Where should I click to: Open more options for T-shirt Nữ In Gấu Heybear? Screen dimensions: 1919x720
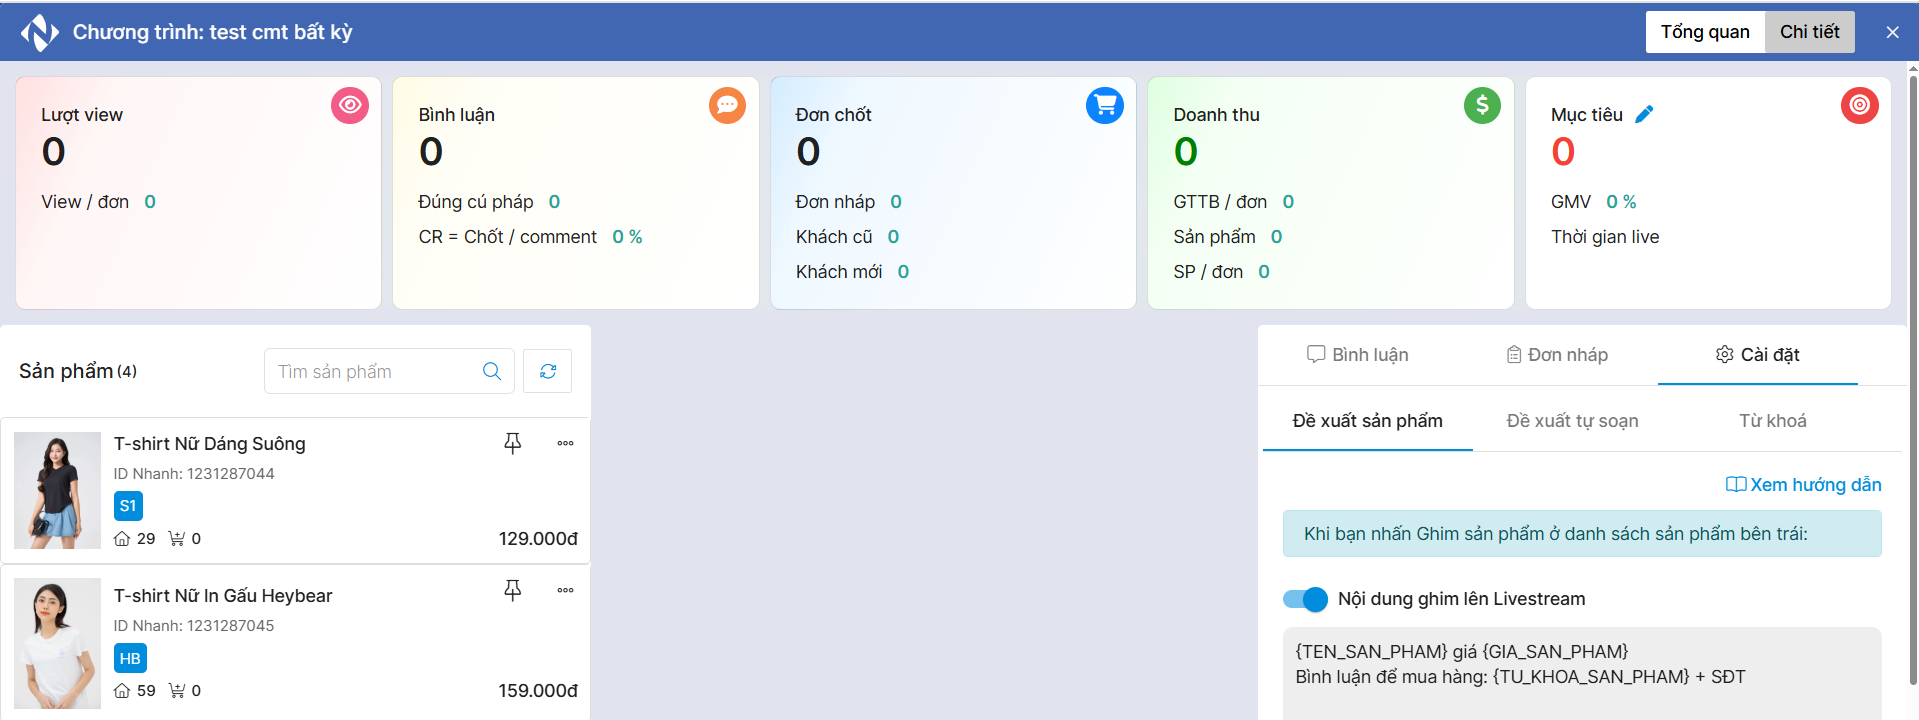click(565, 590)
